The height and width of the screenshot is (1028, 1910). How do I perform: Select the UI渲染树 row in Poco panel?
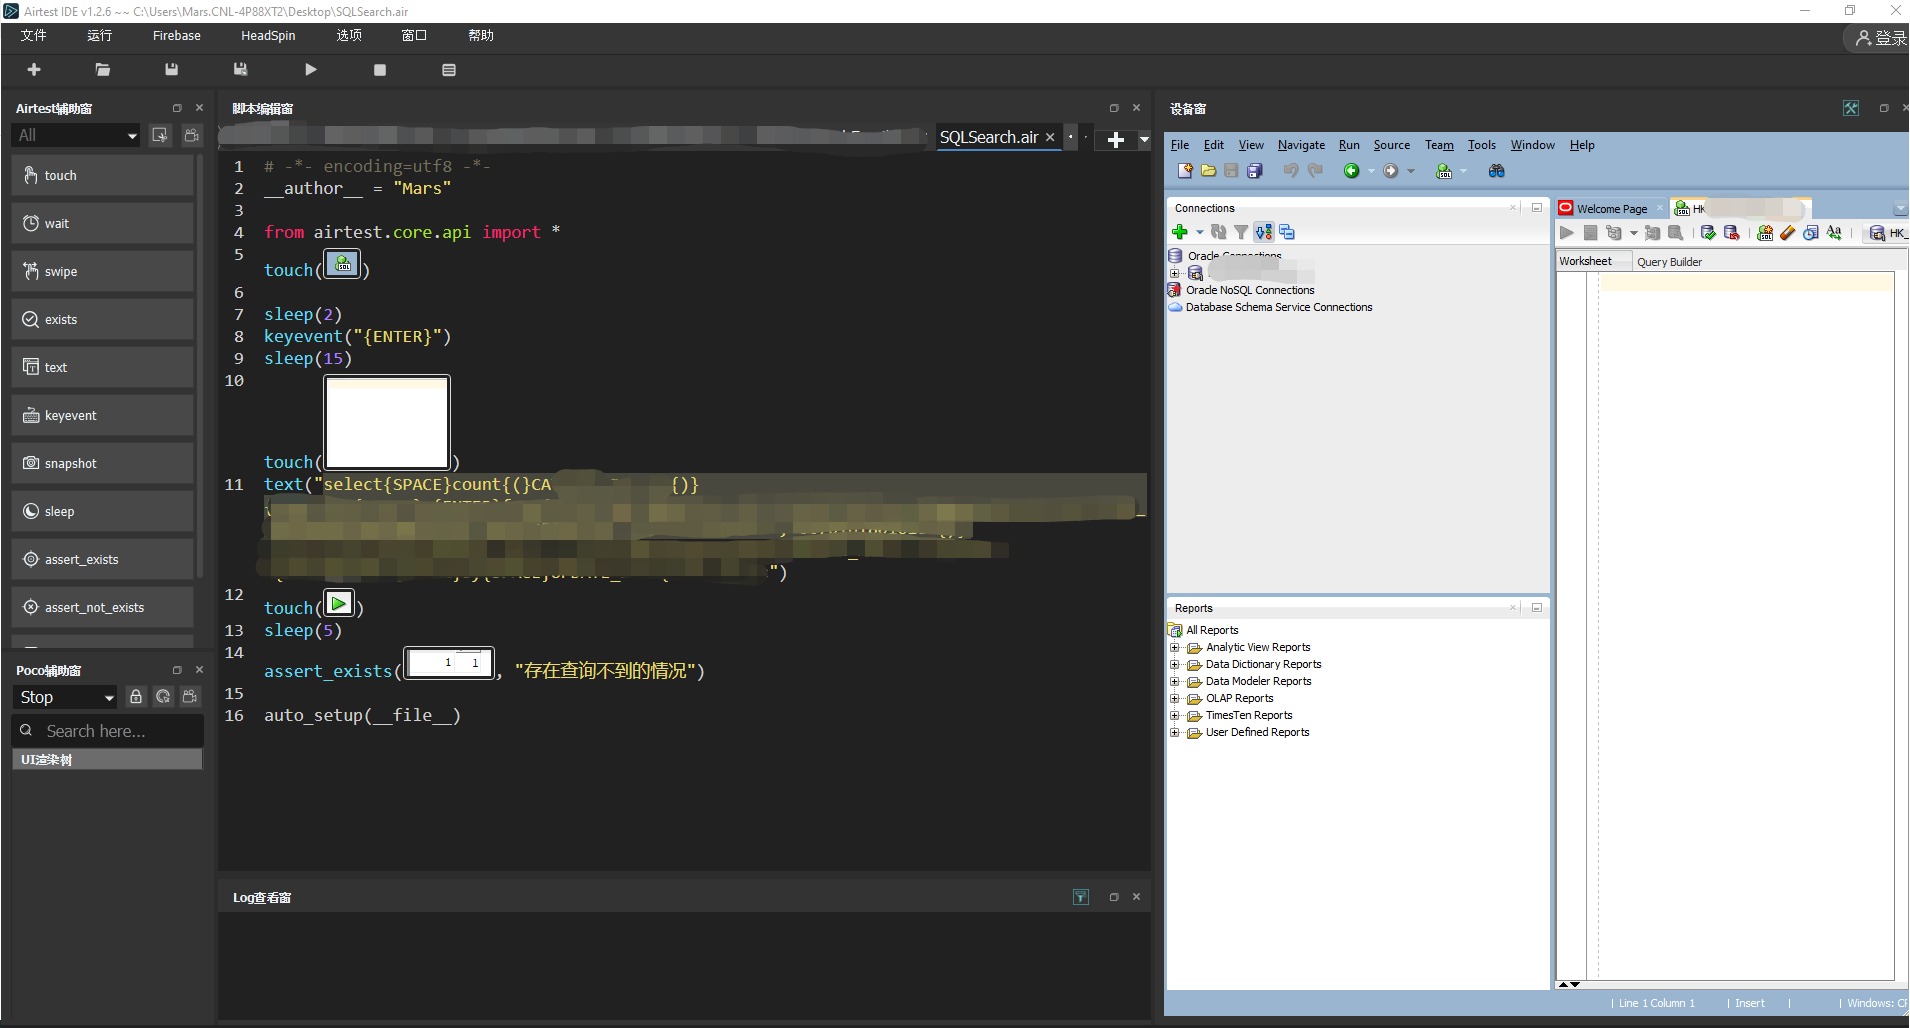107,759
